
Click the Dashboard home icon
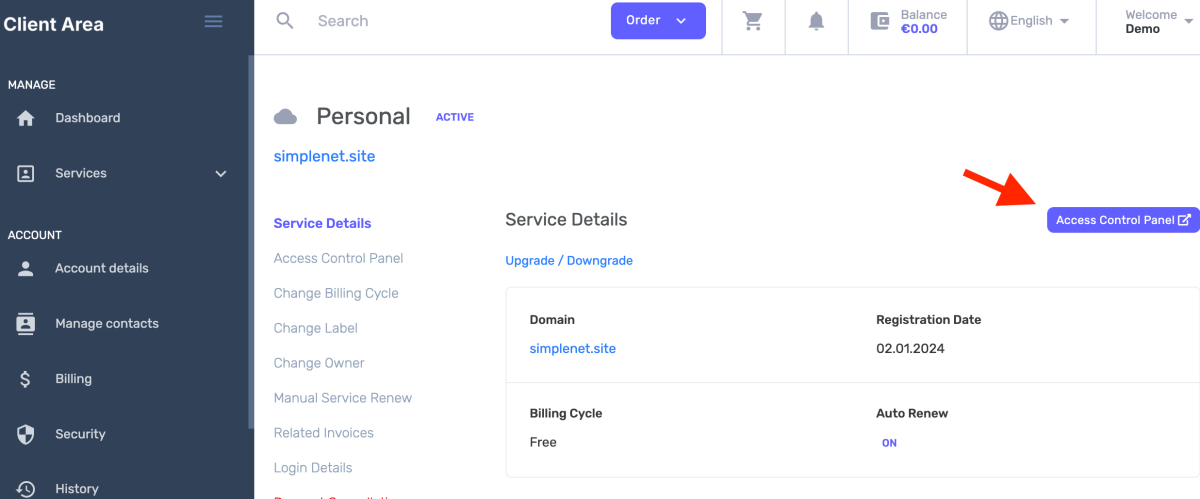(26, 118)
